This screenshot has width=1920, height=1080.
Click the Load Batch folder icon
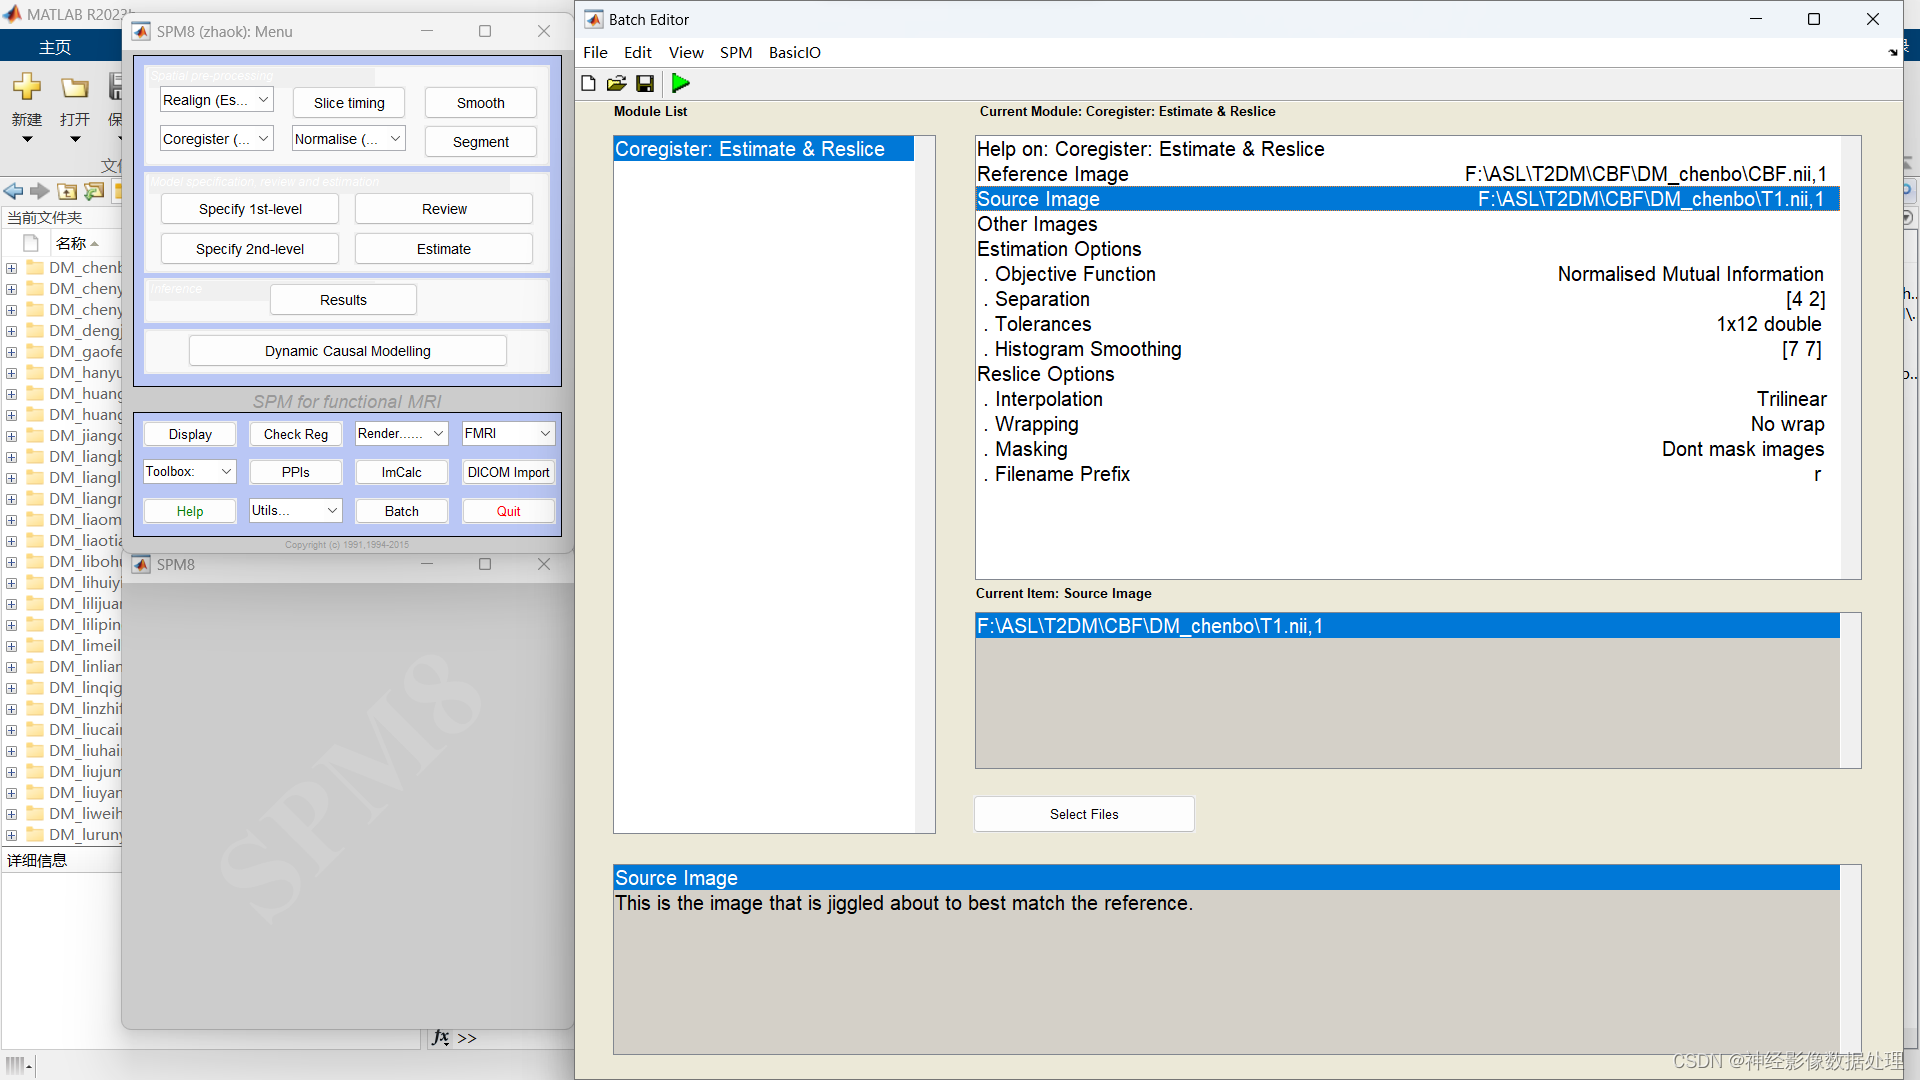pos(616,83)
